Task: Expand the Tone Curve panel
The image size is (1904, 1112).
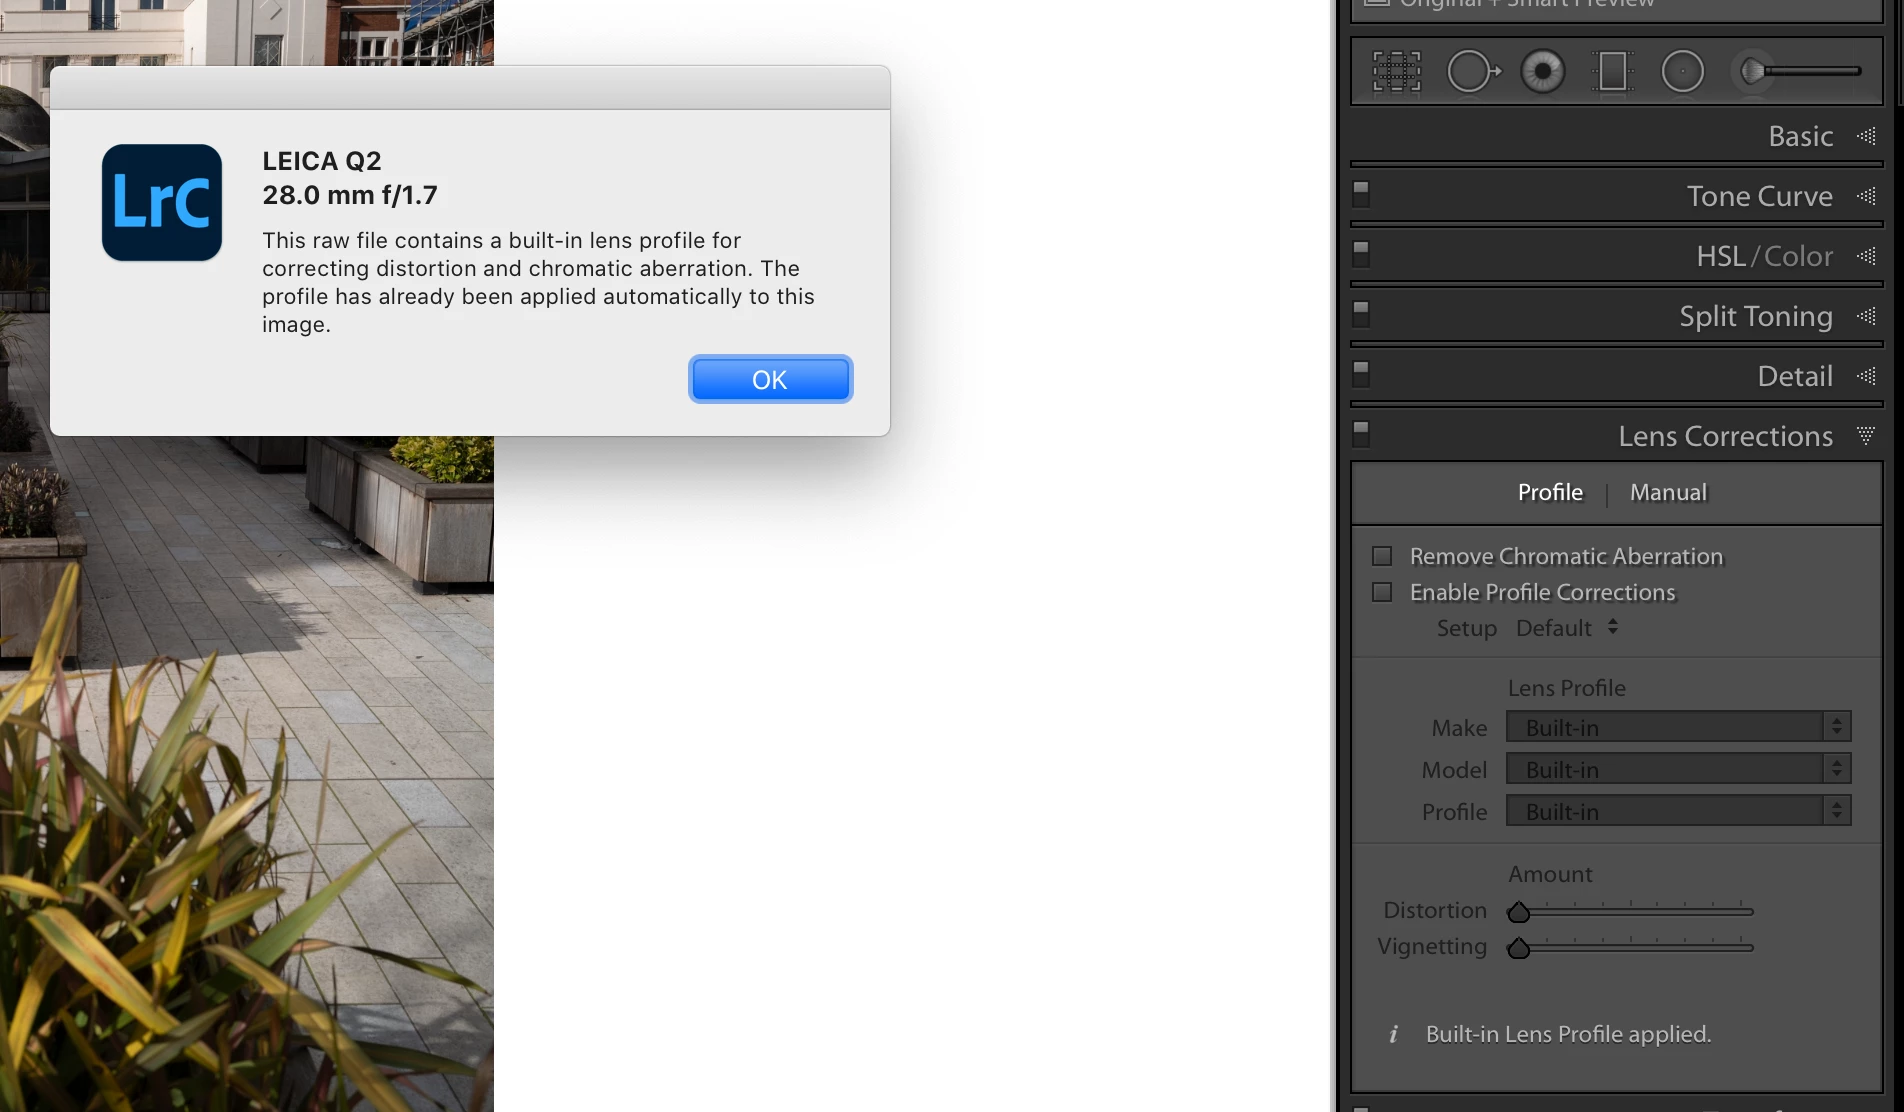Action: (1866, 196)
